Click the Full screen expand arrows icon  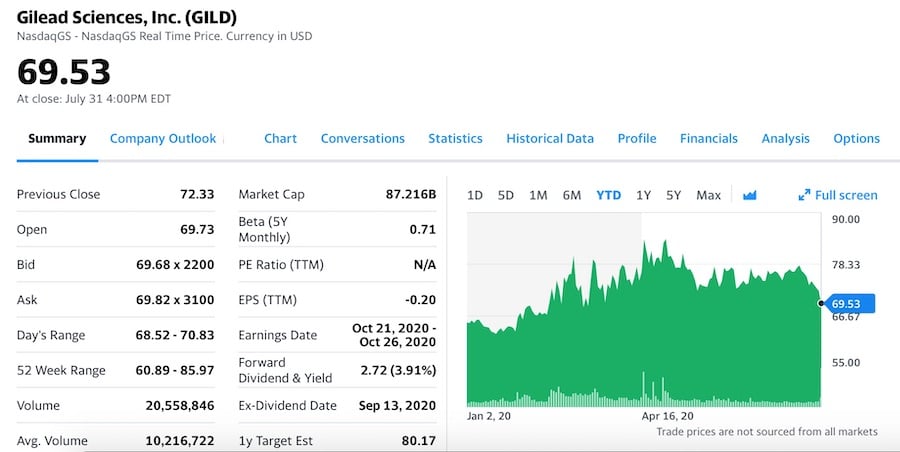click(804, 195)
